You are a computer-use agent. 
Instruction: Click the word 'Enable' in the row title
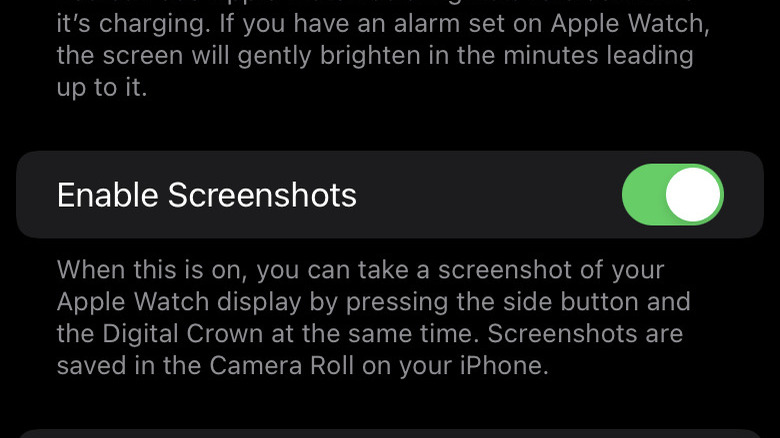coord(107,195)
